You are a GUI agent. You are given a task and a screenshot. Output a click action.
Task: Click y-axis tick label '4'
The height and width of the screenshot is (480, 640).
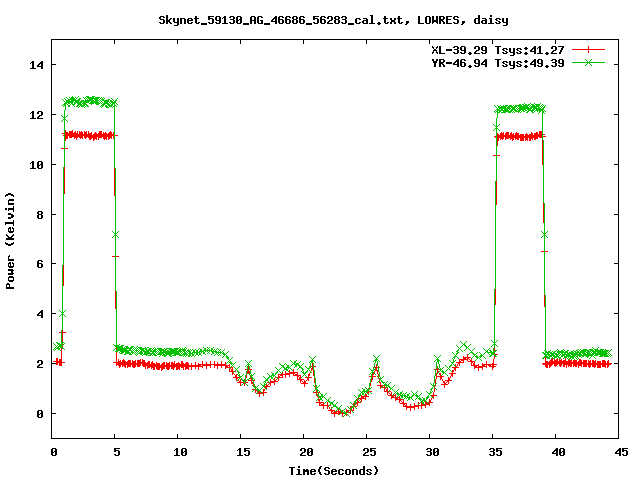tap(40, 314)
